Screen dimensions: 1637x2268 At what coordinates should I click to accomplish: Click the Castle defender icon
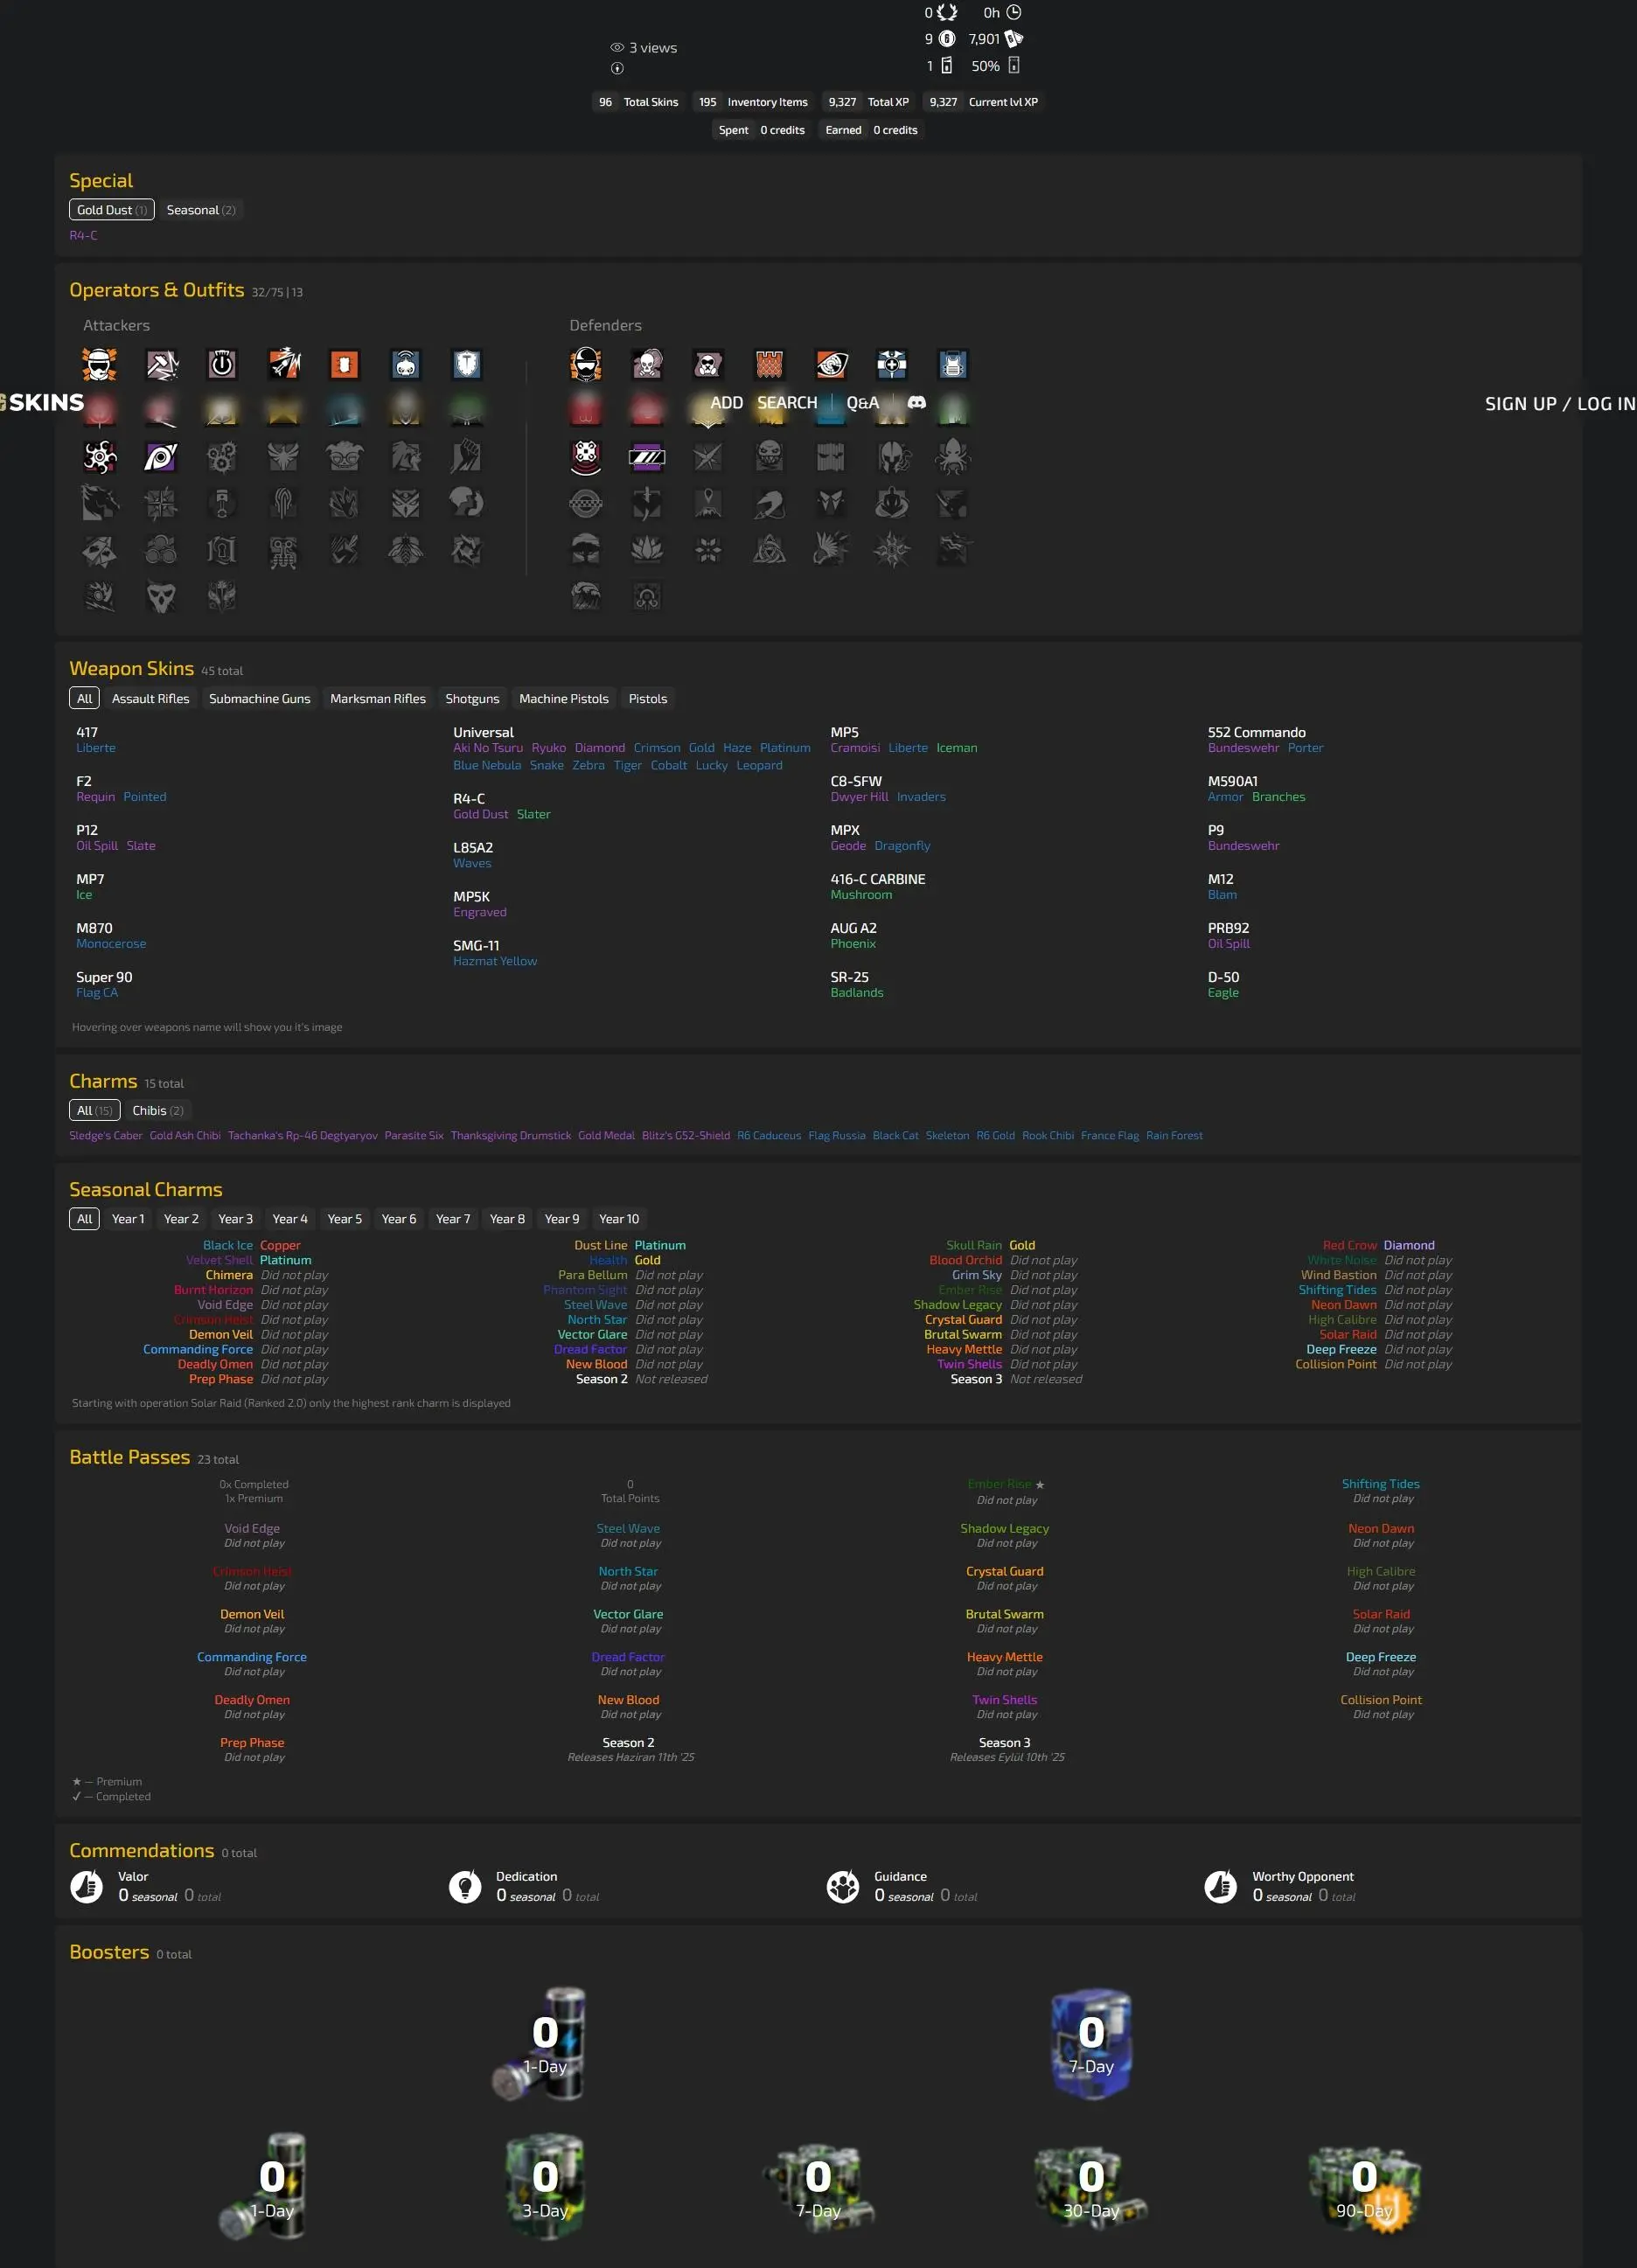[x=769, y=365]
